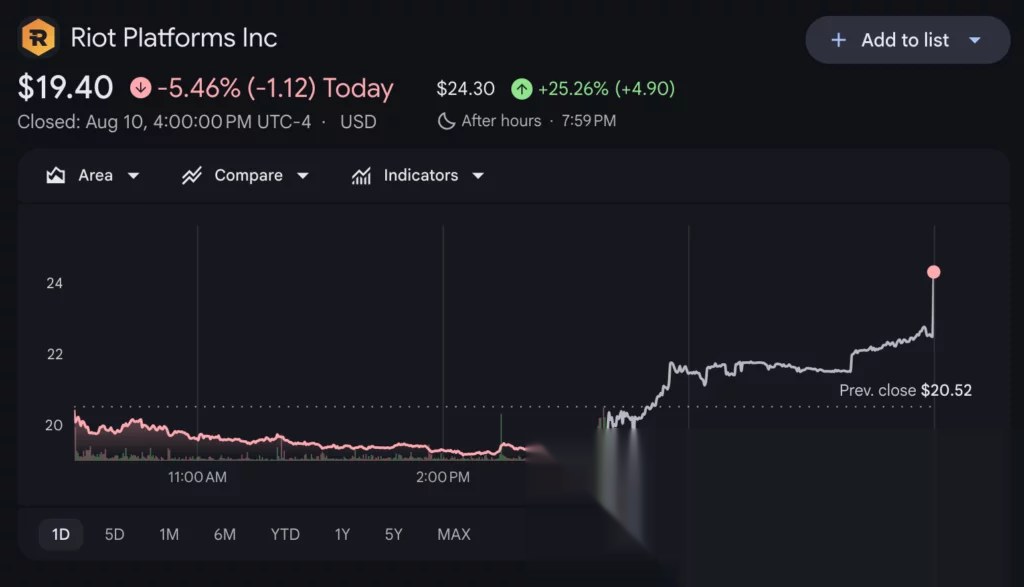Open the Add to list dropdown arrow
Screen dimensions: 1024x587
(974, 40)
